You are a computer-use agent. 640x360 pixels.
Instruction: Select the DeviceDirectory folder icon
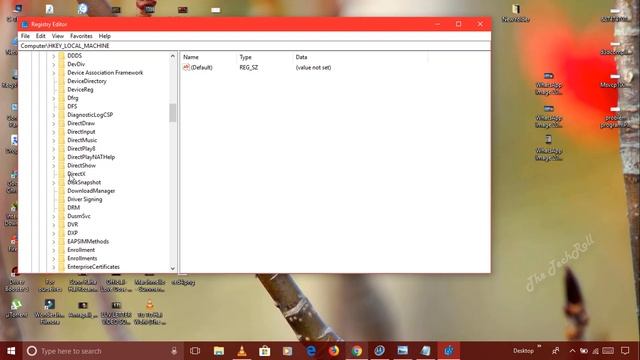(x=62, y=81)
